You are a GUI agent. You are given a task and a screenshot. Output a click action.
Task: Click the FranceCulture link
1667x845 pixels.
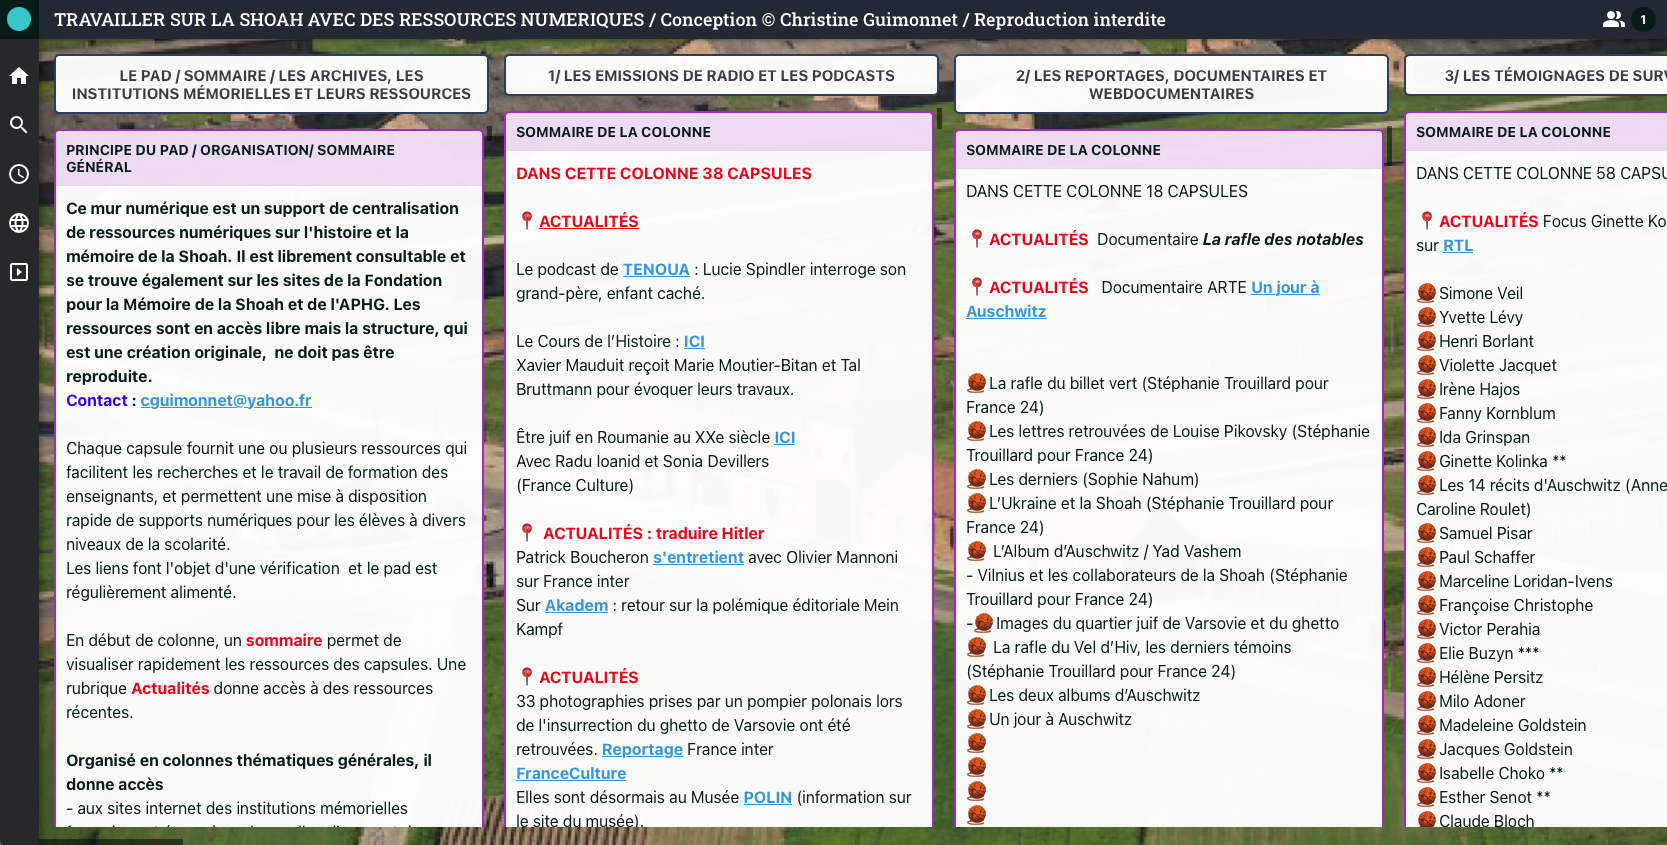(571, 773)
